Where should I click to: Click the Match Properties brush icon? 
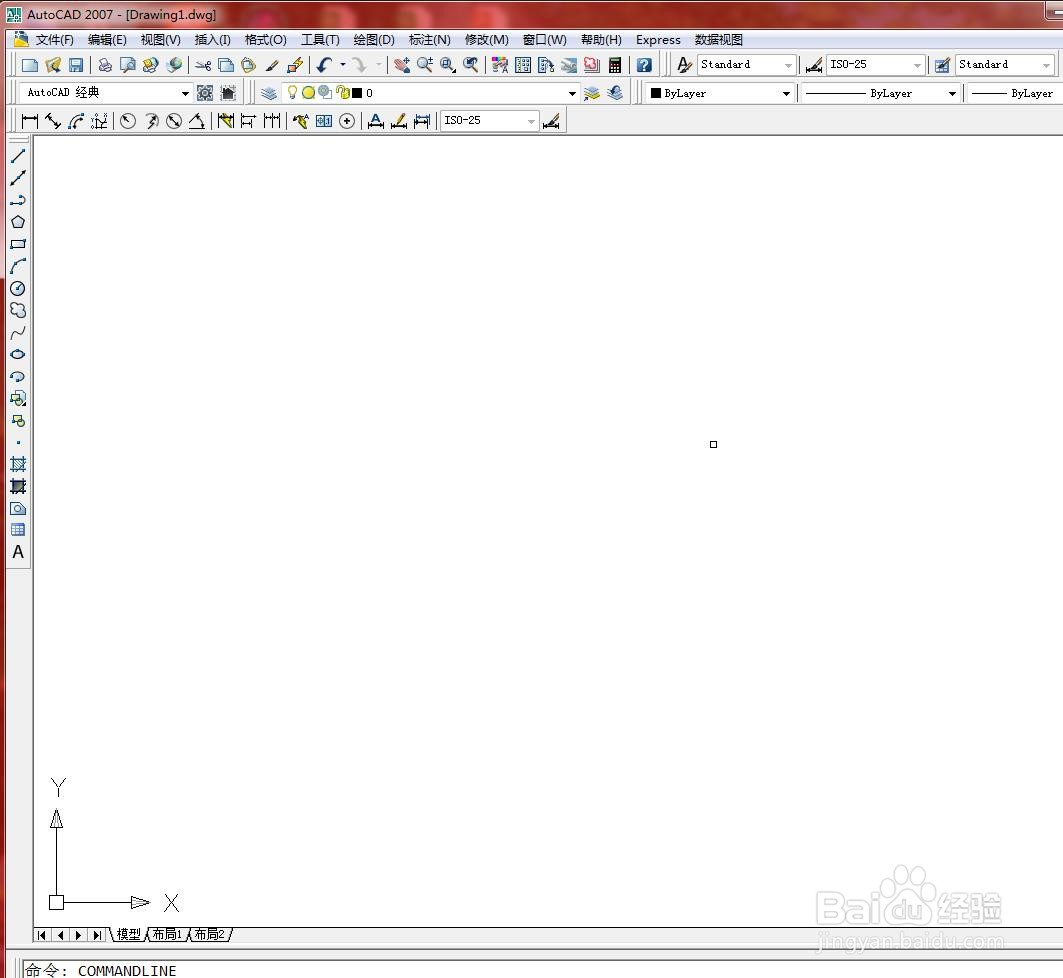(272, 65)
